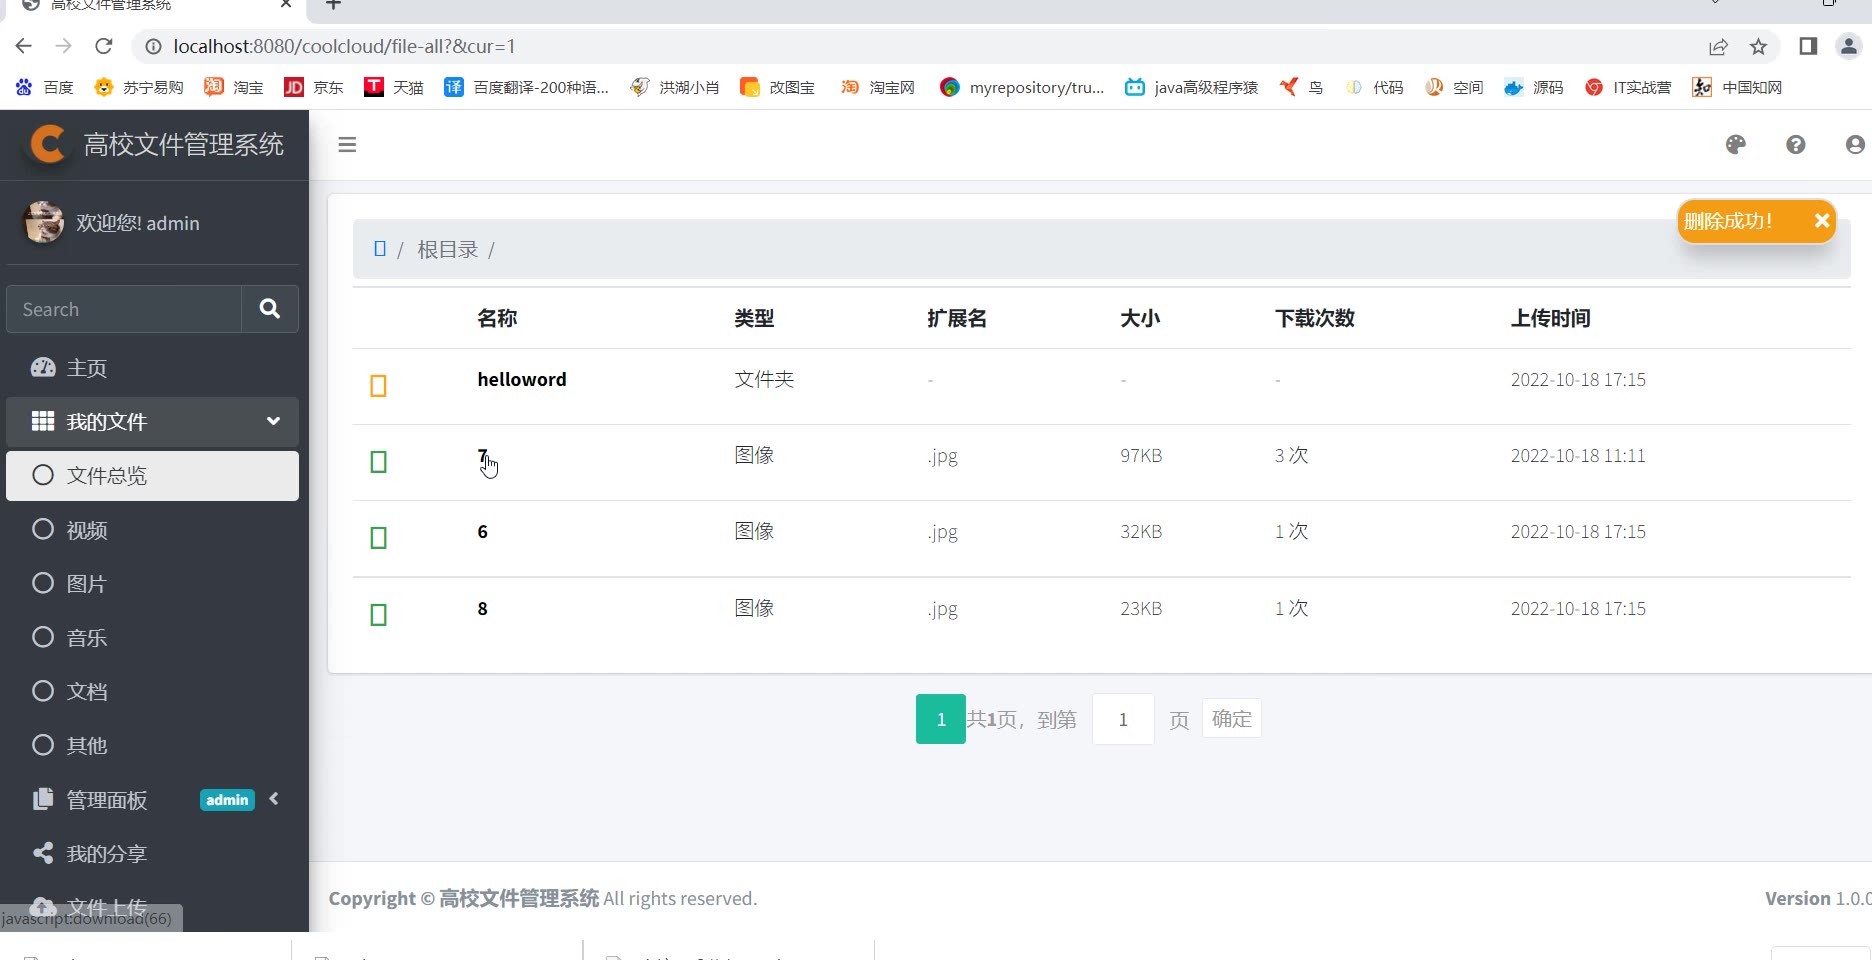Click the 确定 pagination button
The width and height of the screenshot is (1872, 960).
[1231, 719]
